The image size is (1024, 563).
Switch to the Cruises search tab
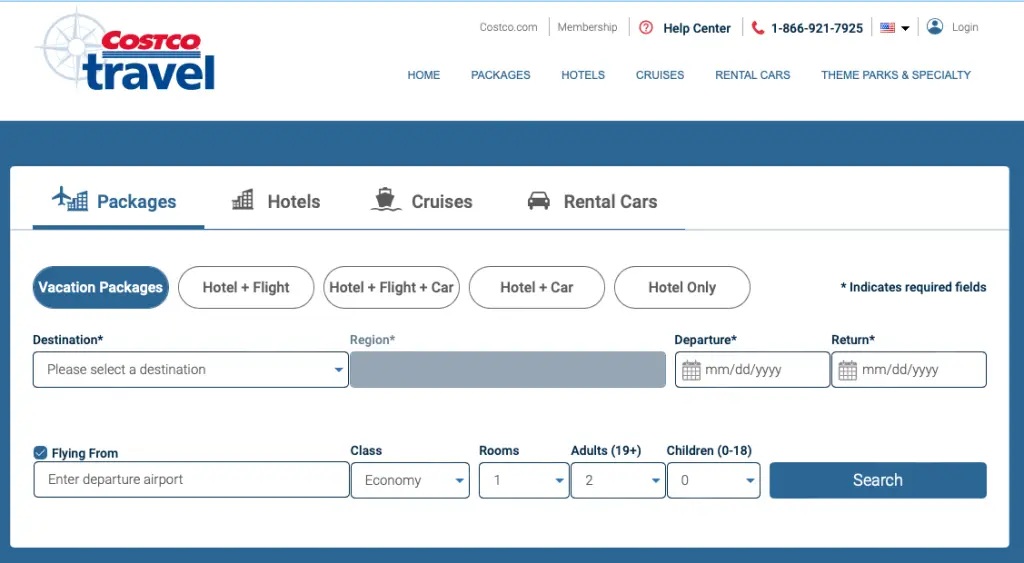click(x=422, y=201)
